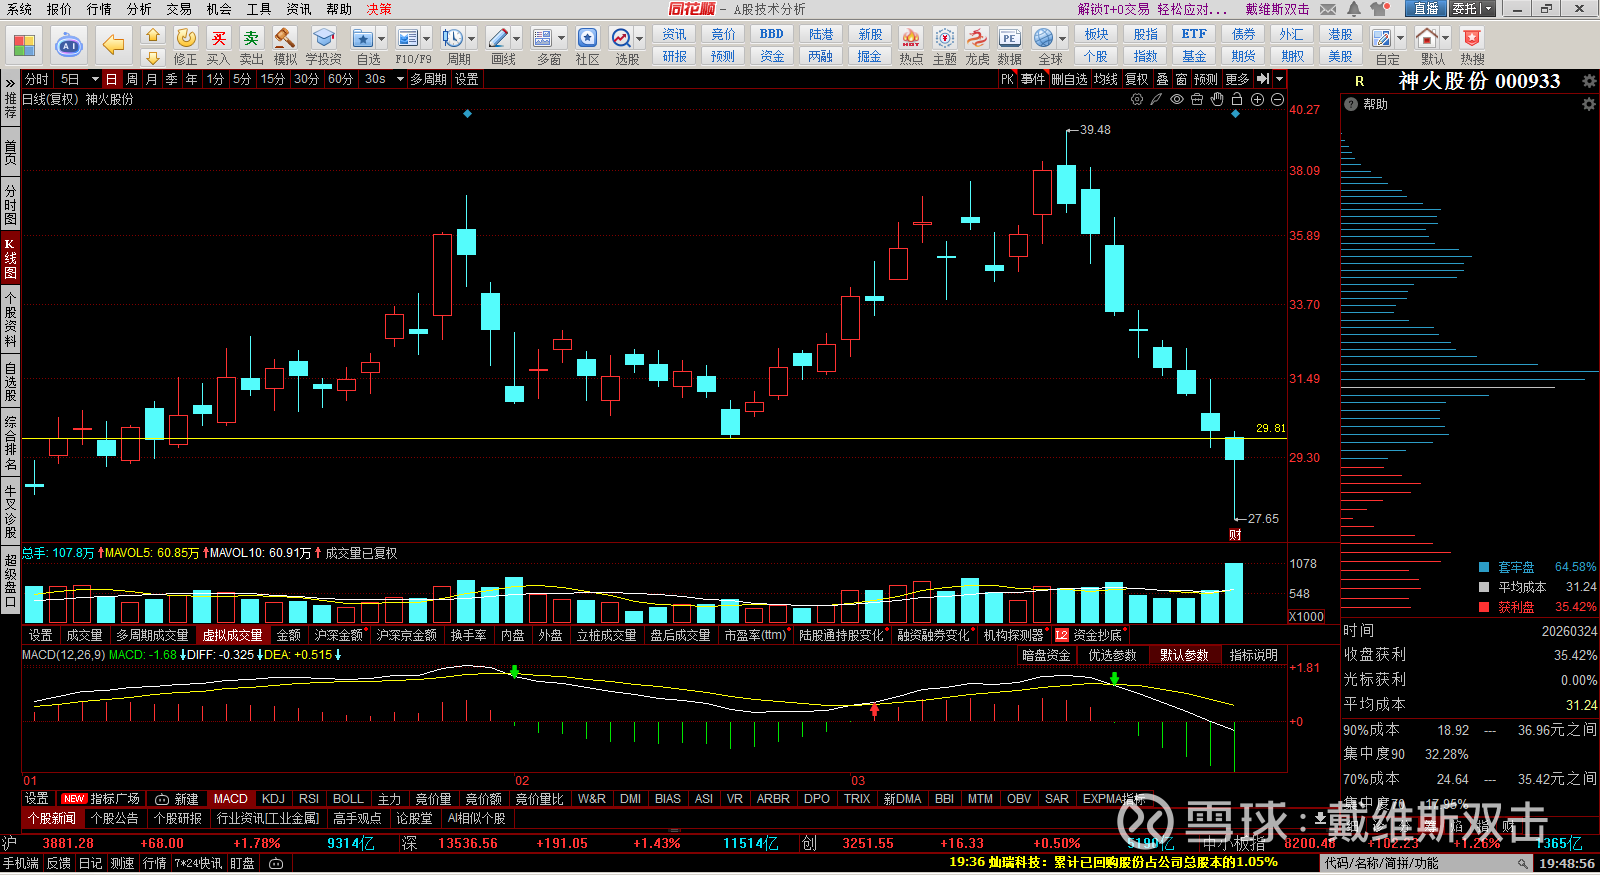The height and width of the screenshot is (875, 1600).
Task: Open the 社区 community icon
Action: pyautogui.click(x=588, y=46)
